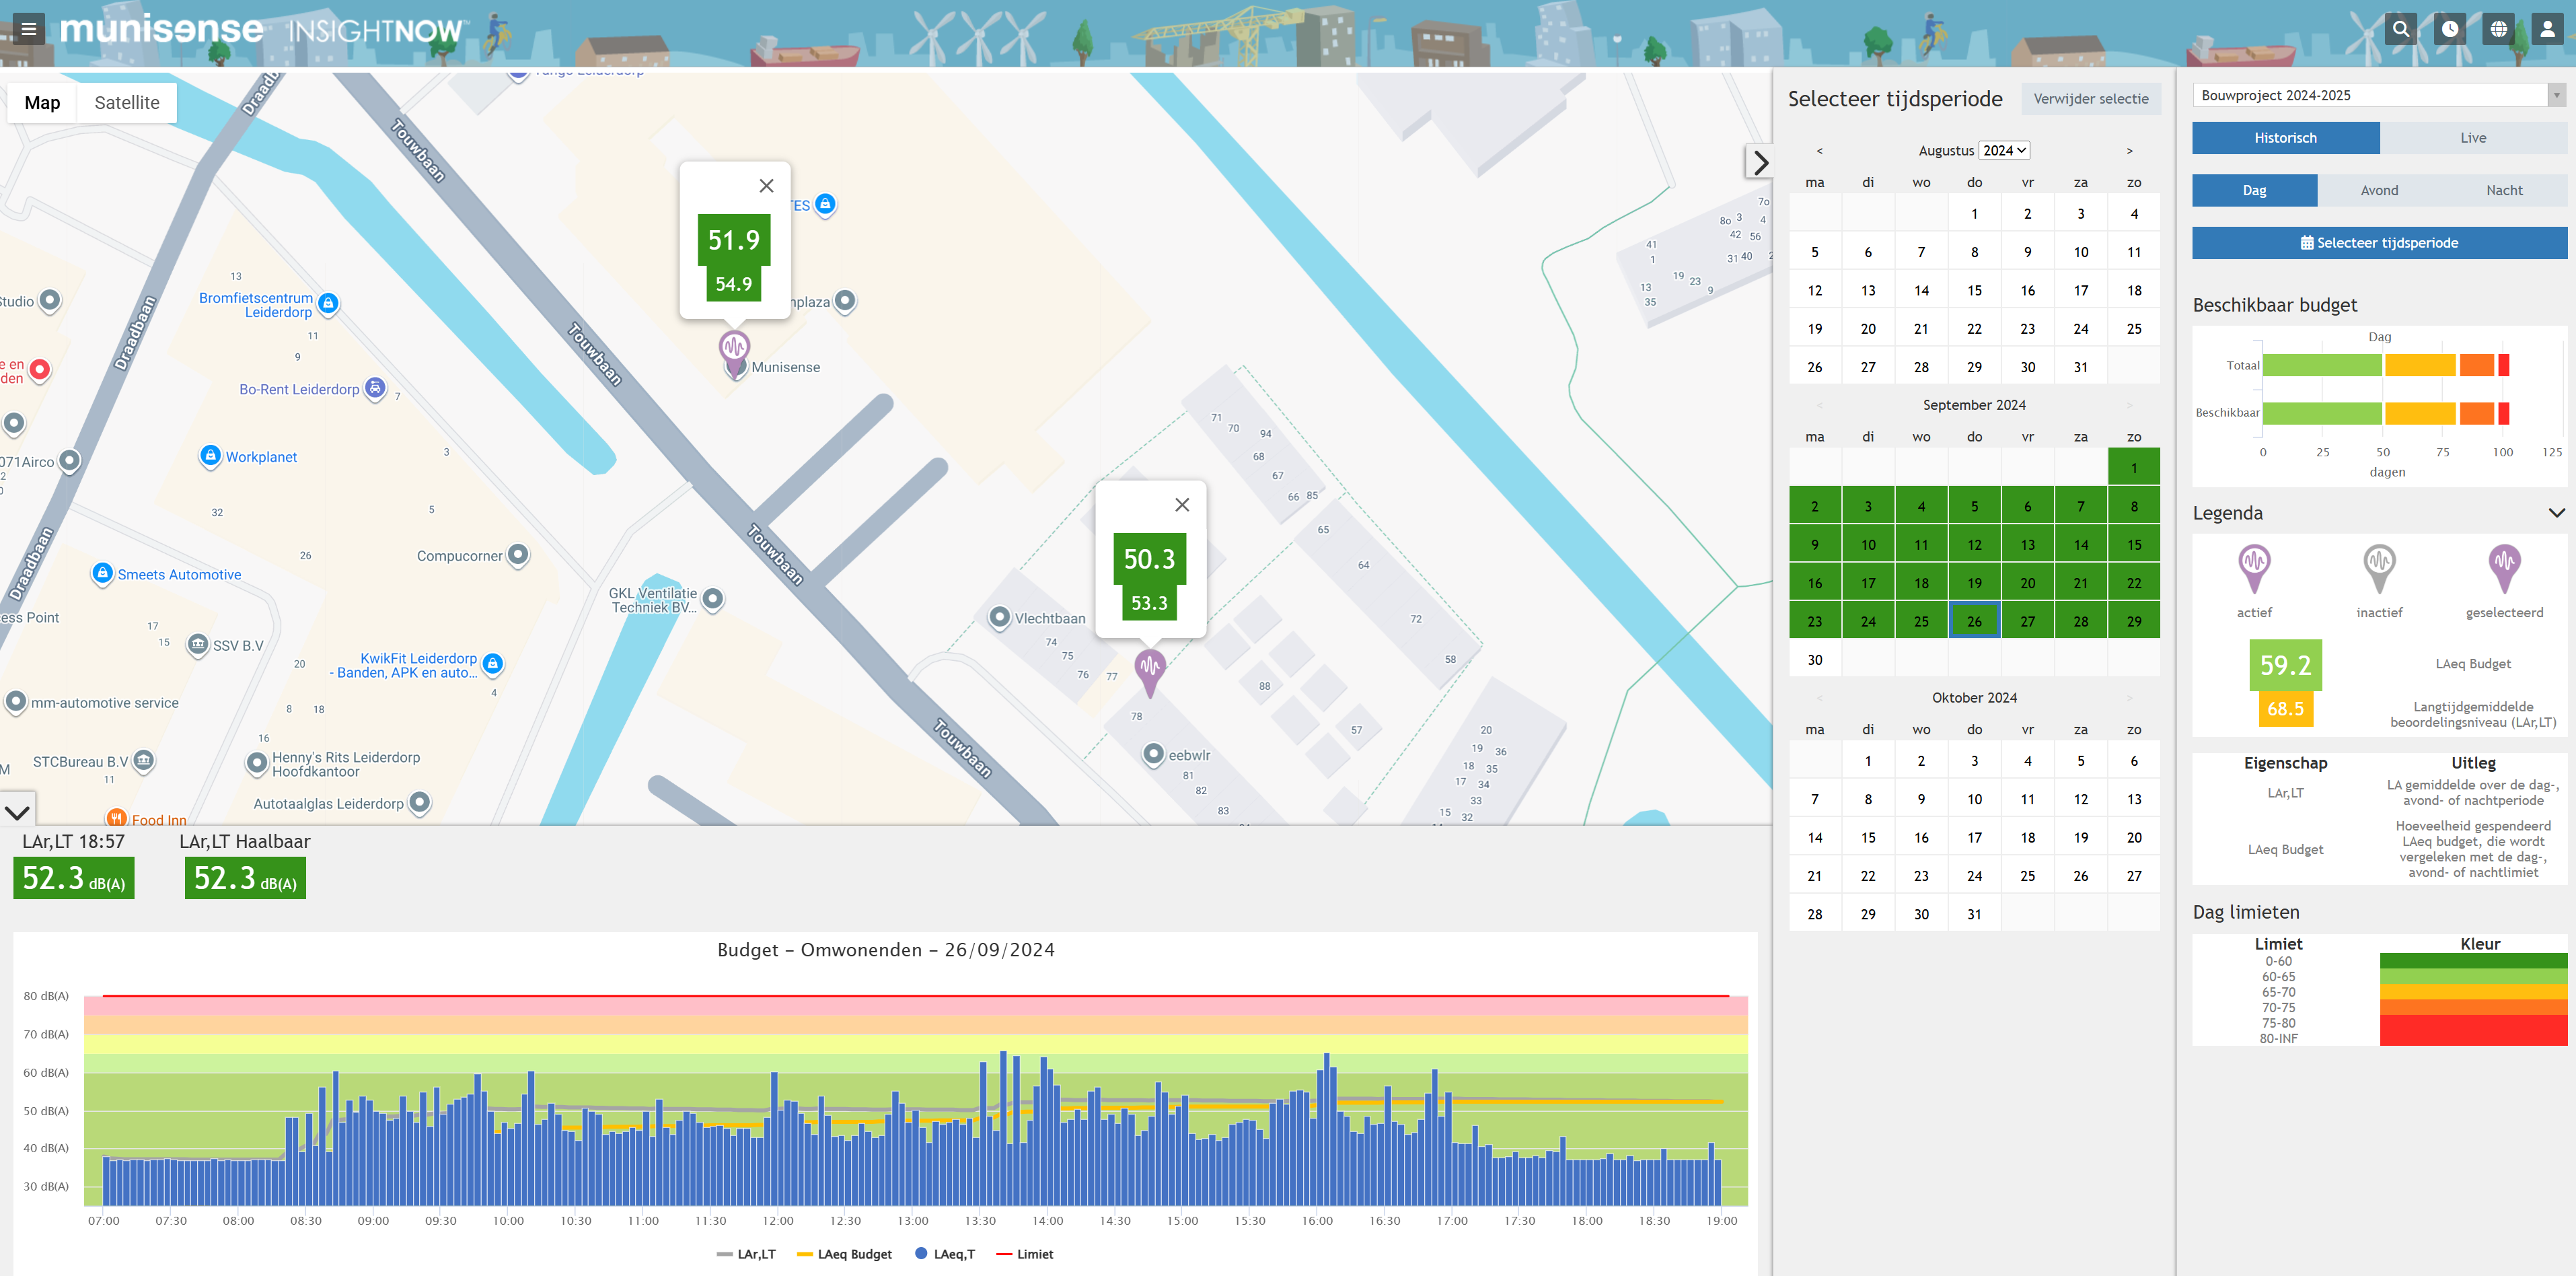
Task: Switch map to Satellite view
Action: pos(127,103)
